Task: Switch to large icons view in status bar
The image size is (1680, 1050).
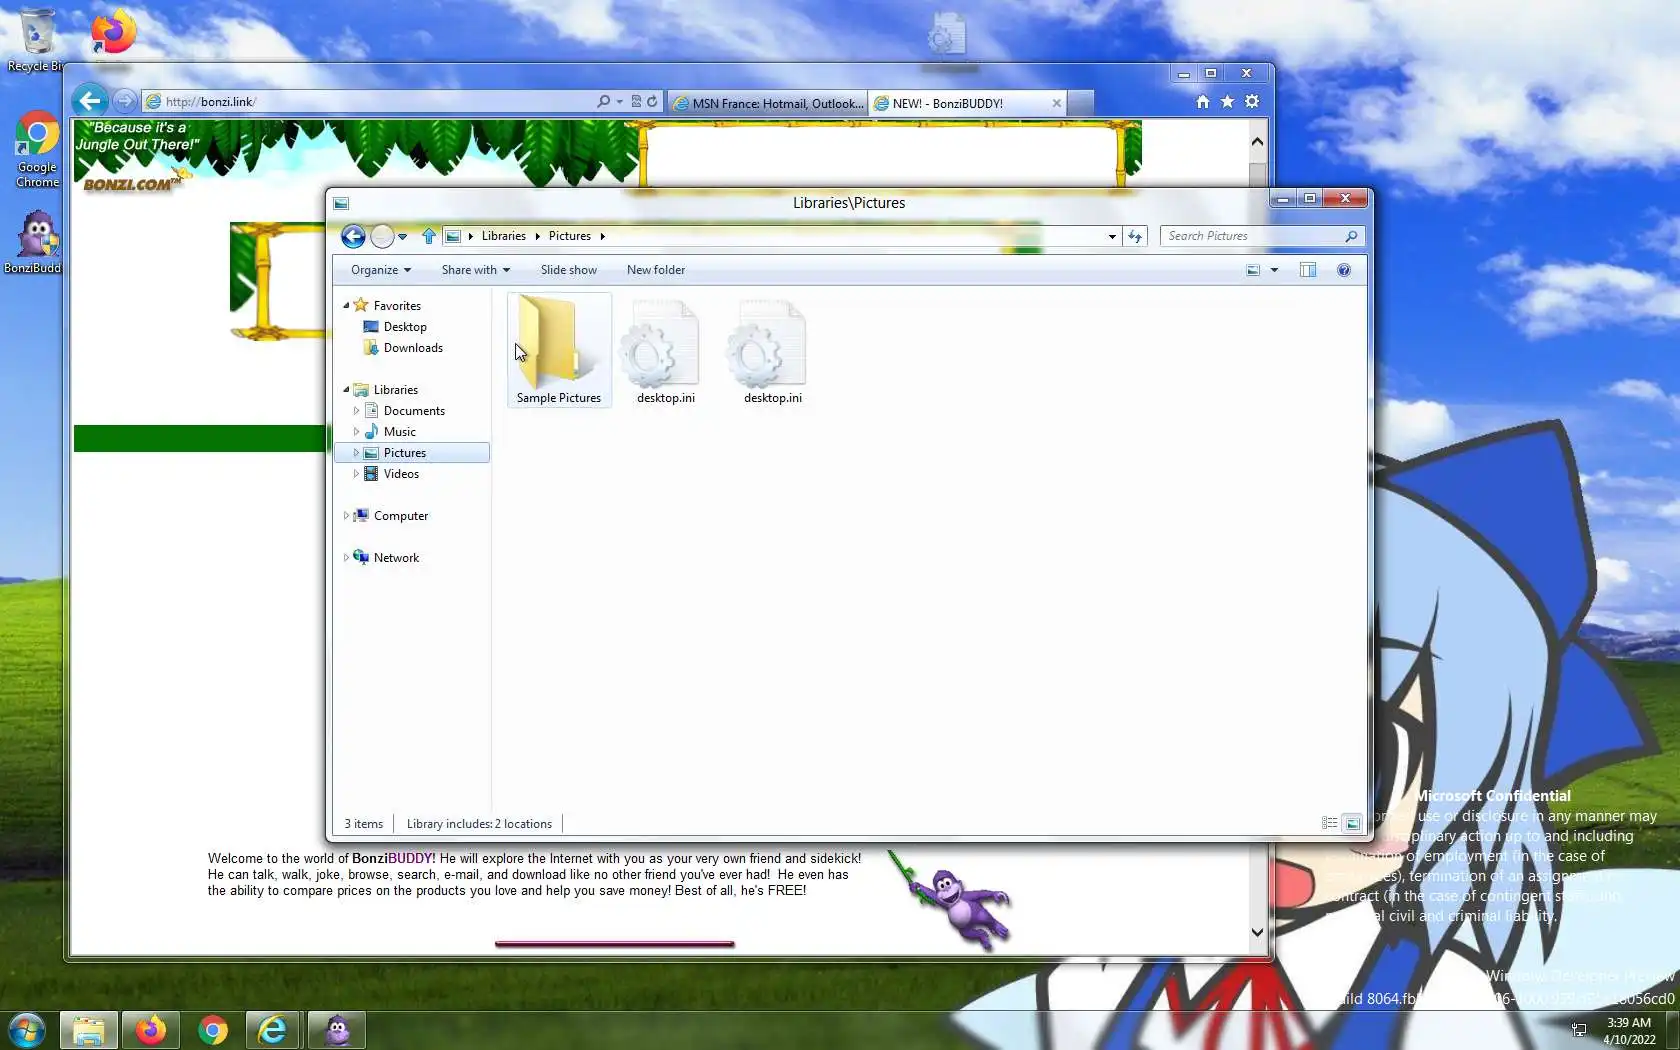Action: [1352, 823]
